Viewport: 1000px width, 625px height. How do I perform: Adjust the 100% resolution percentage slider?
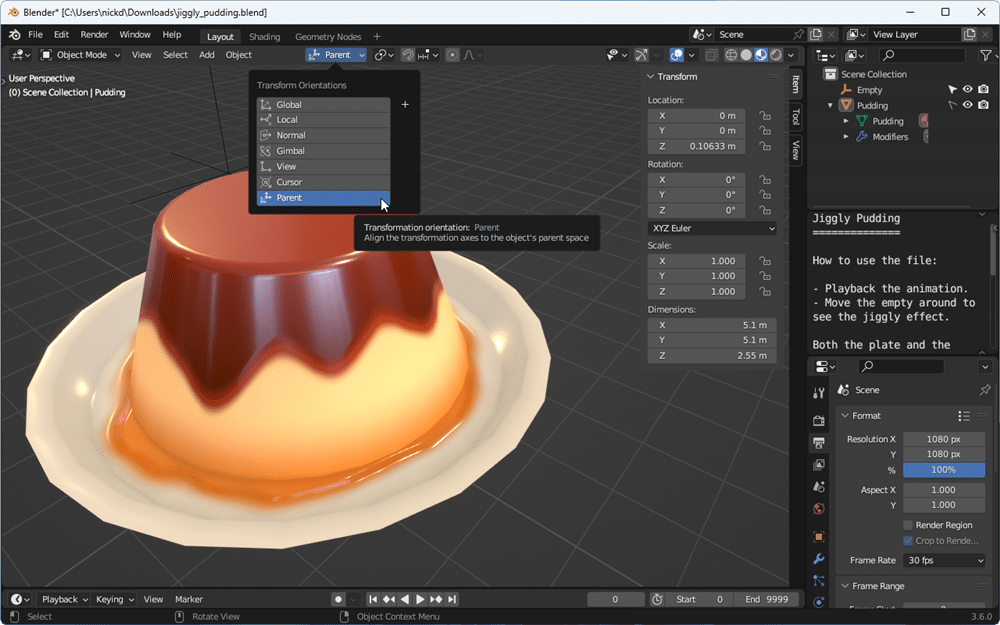click(944, 470)
